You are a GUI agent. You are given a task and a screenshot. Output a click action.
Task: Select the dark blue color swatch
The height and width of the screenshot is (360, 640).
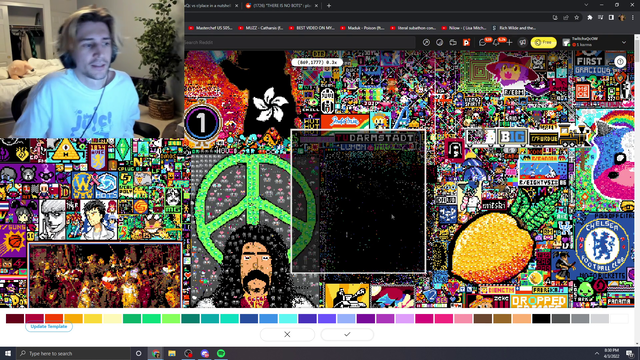point(249,318)
